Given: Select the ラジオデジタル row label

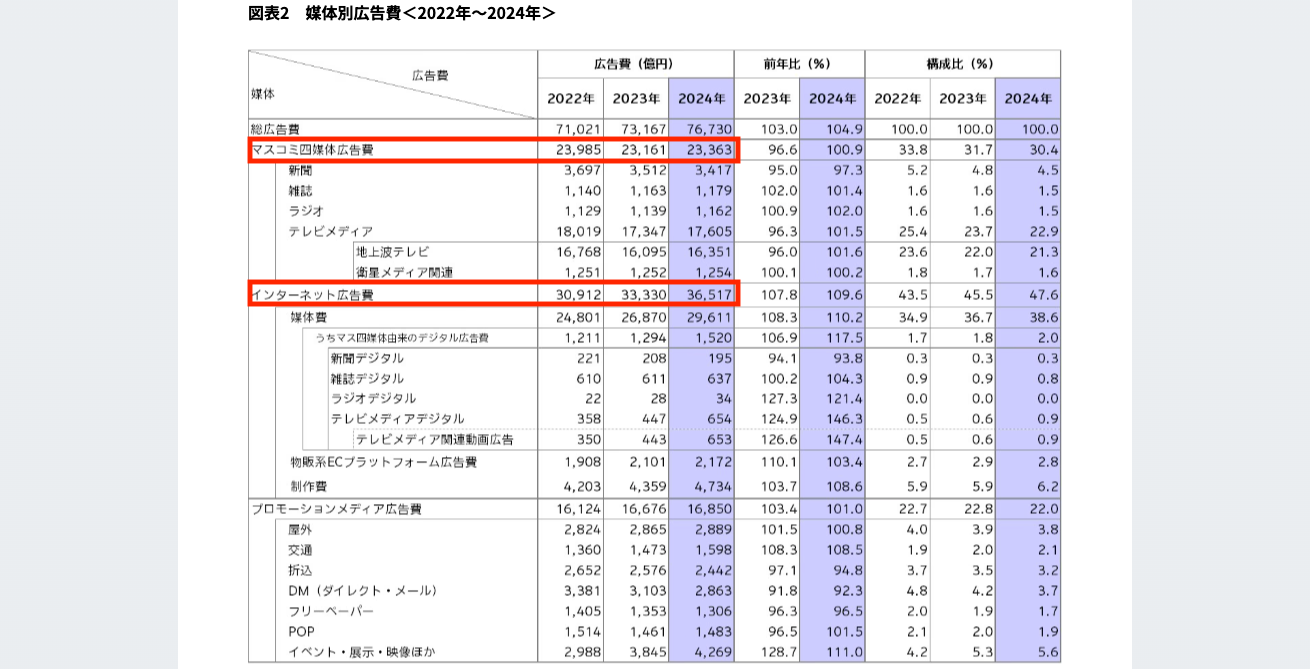Looking at the screenshot, I should 373,399.
